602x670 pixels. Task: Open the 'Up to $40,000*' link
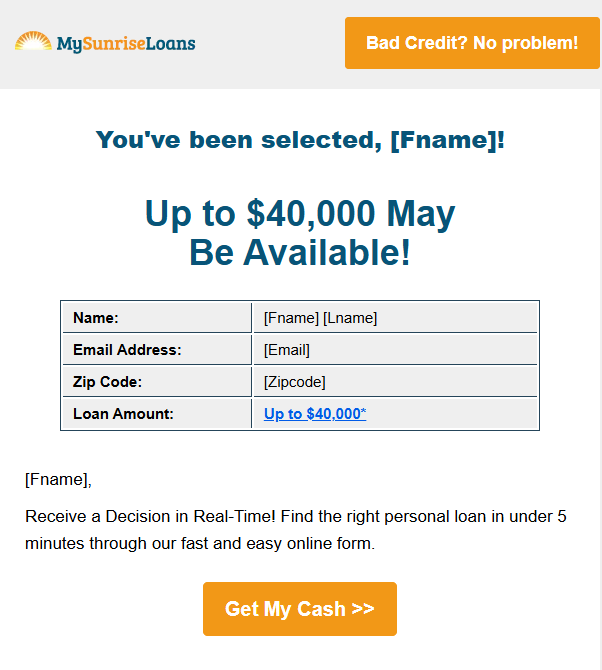[x=315, y=413]
